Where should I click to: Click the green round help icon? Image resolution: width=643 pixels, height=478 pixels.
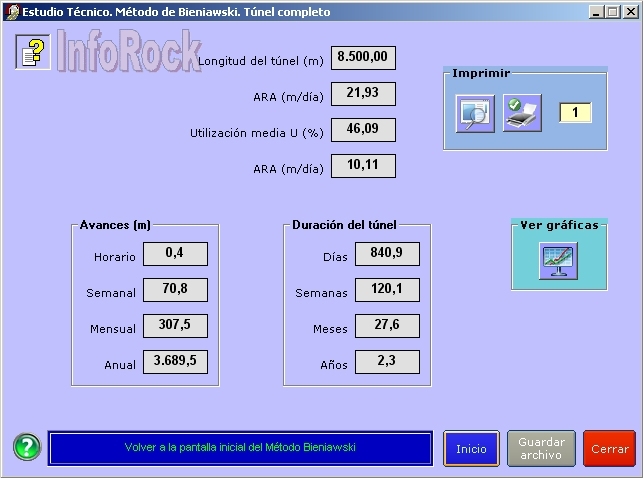coord(27,448)
